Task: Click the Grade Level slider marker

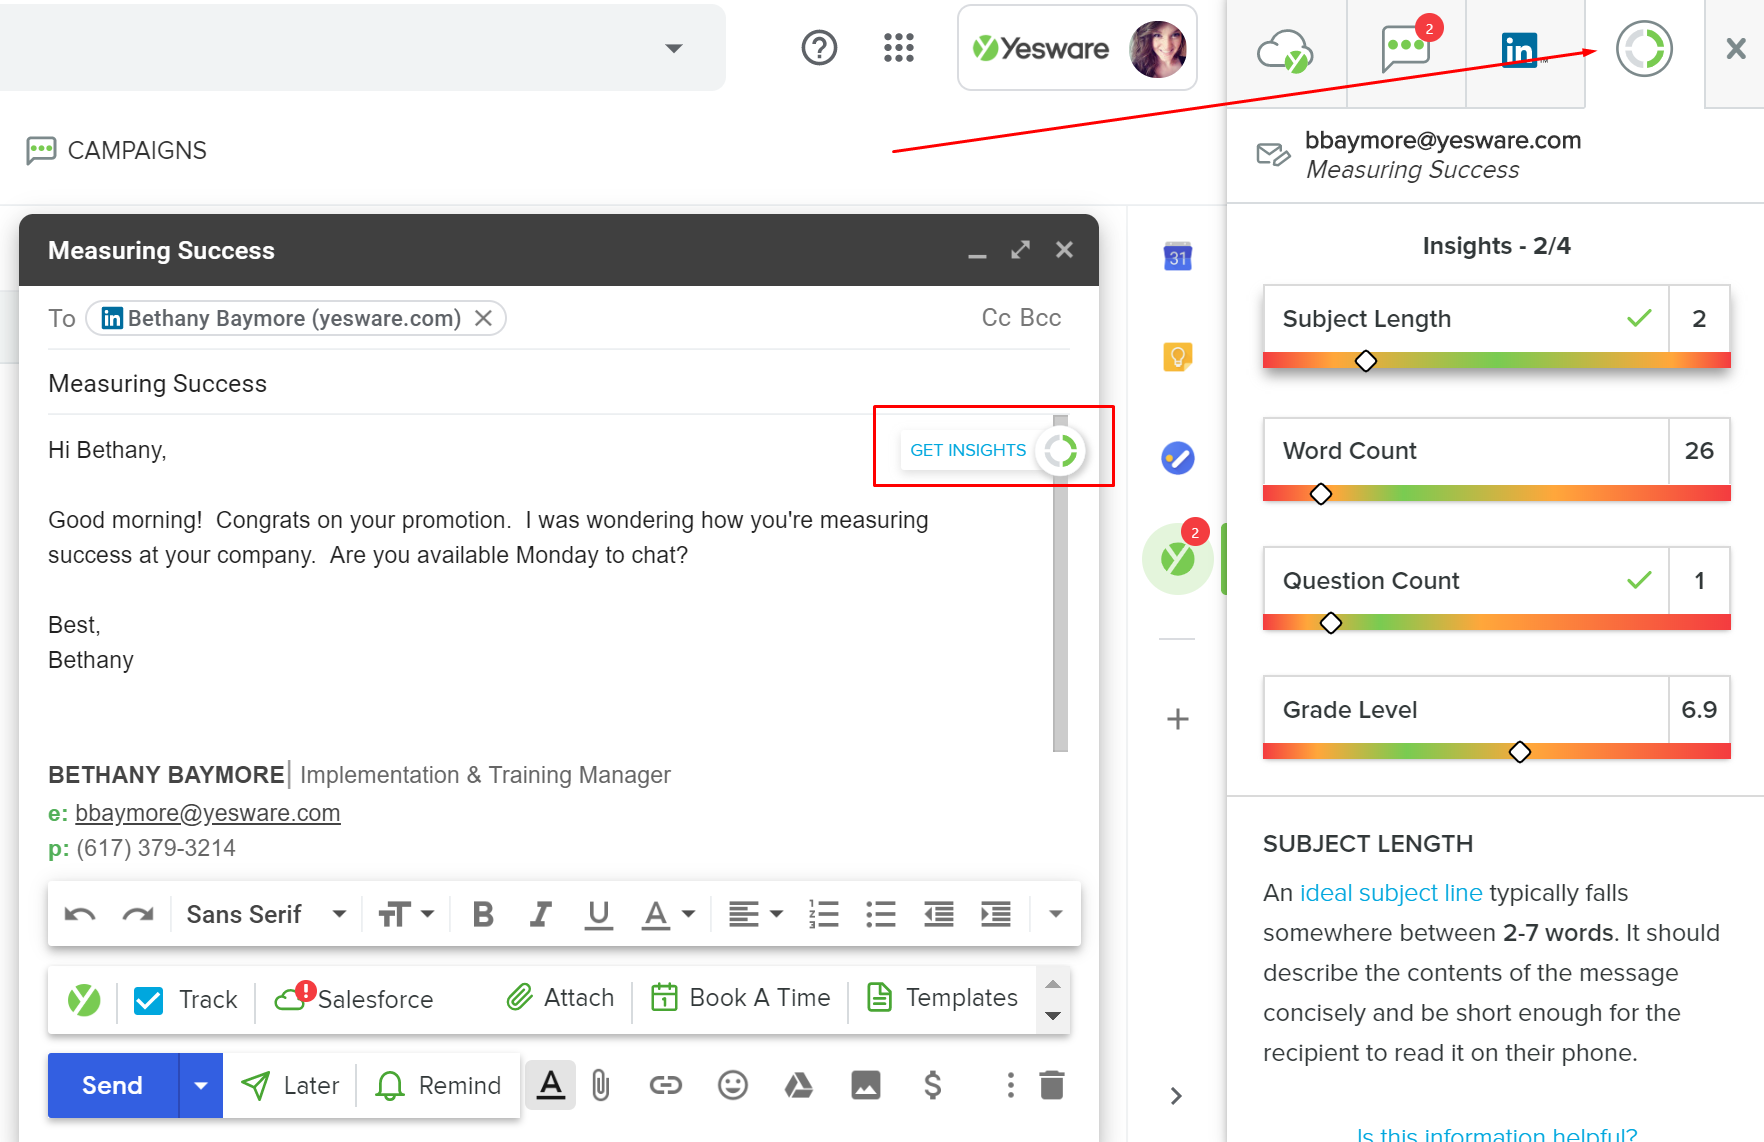Action: click(1520, 752)
